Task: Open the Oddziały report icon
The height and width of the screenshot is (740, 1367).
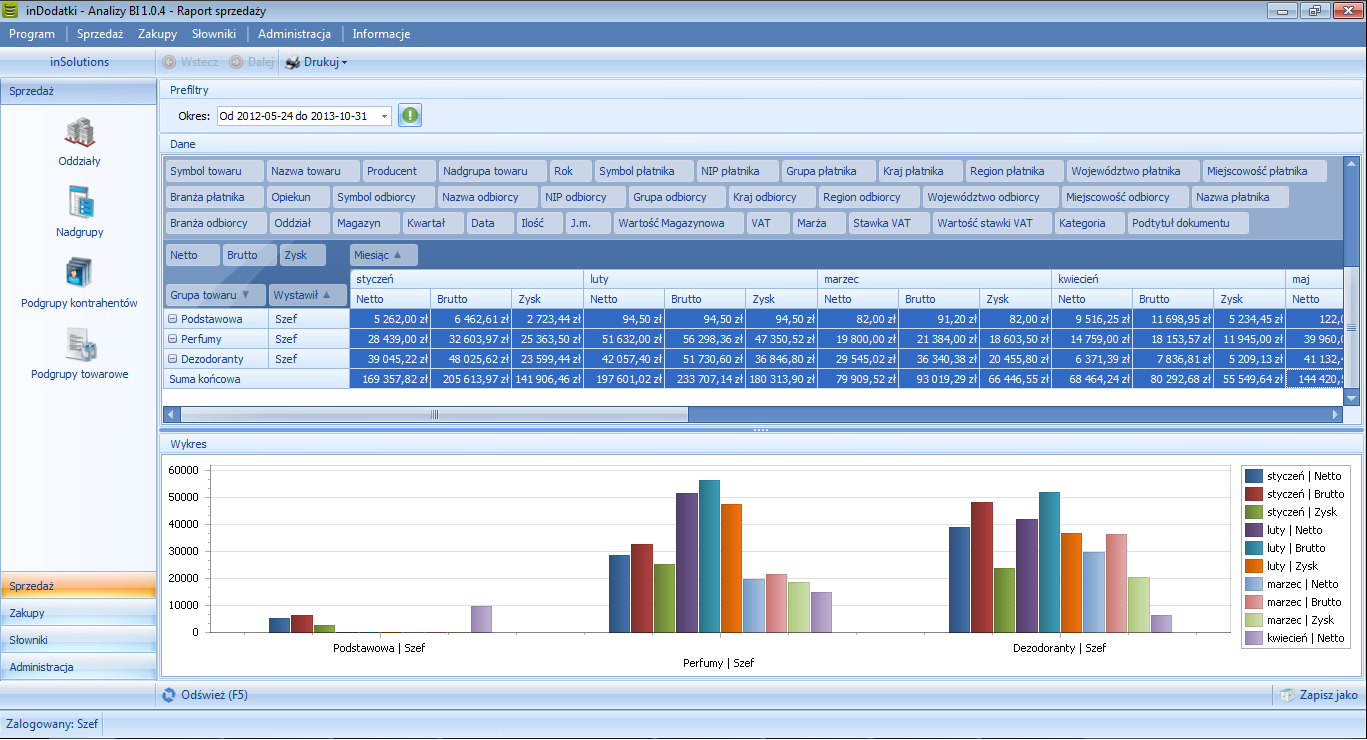Action: pos(79,131)
